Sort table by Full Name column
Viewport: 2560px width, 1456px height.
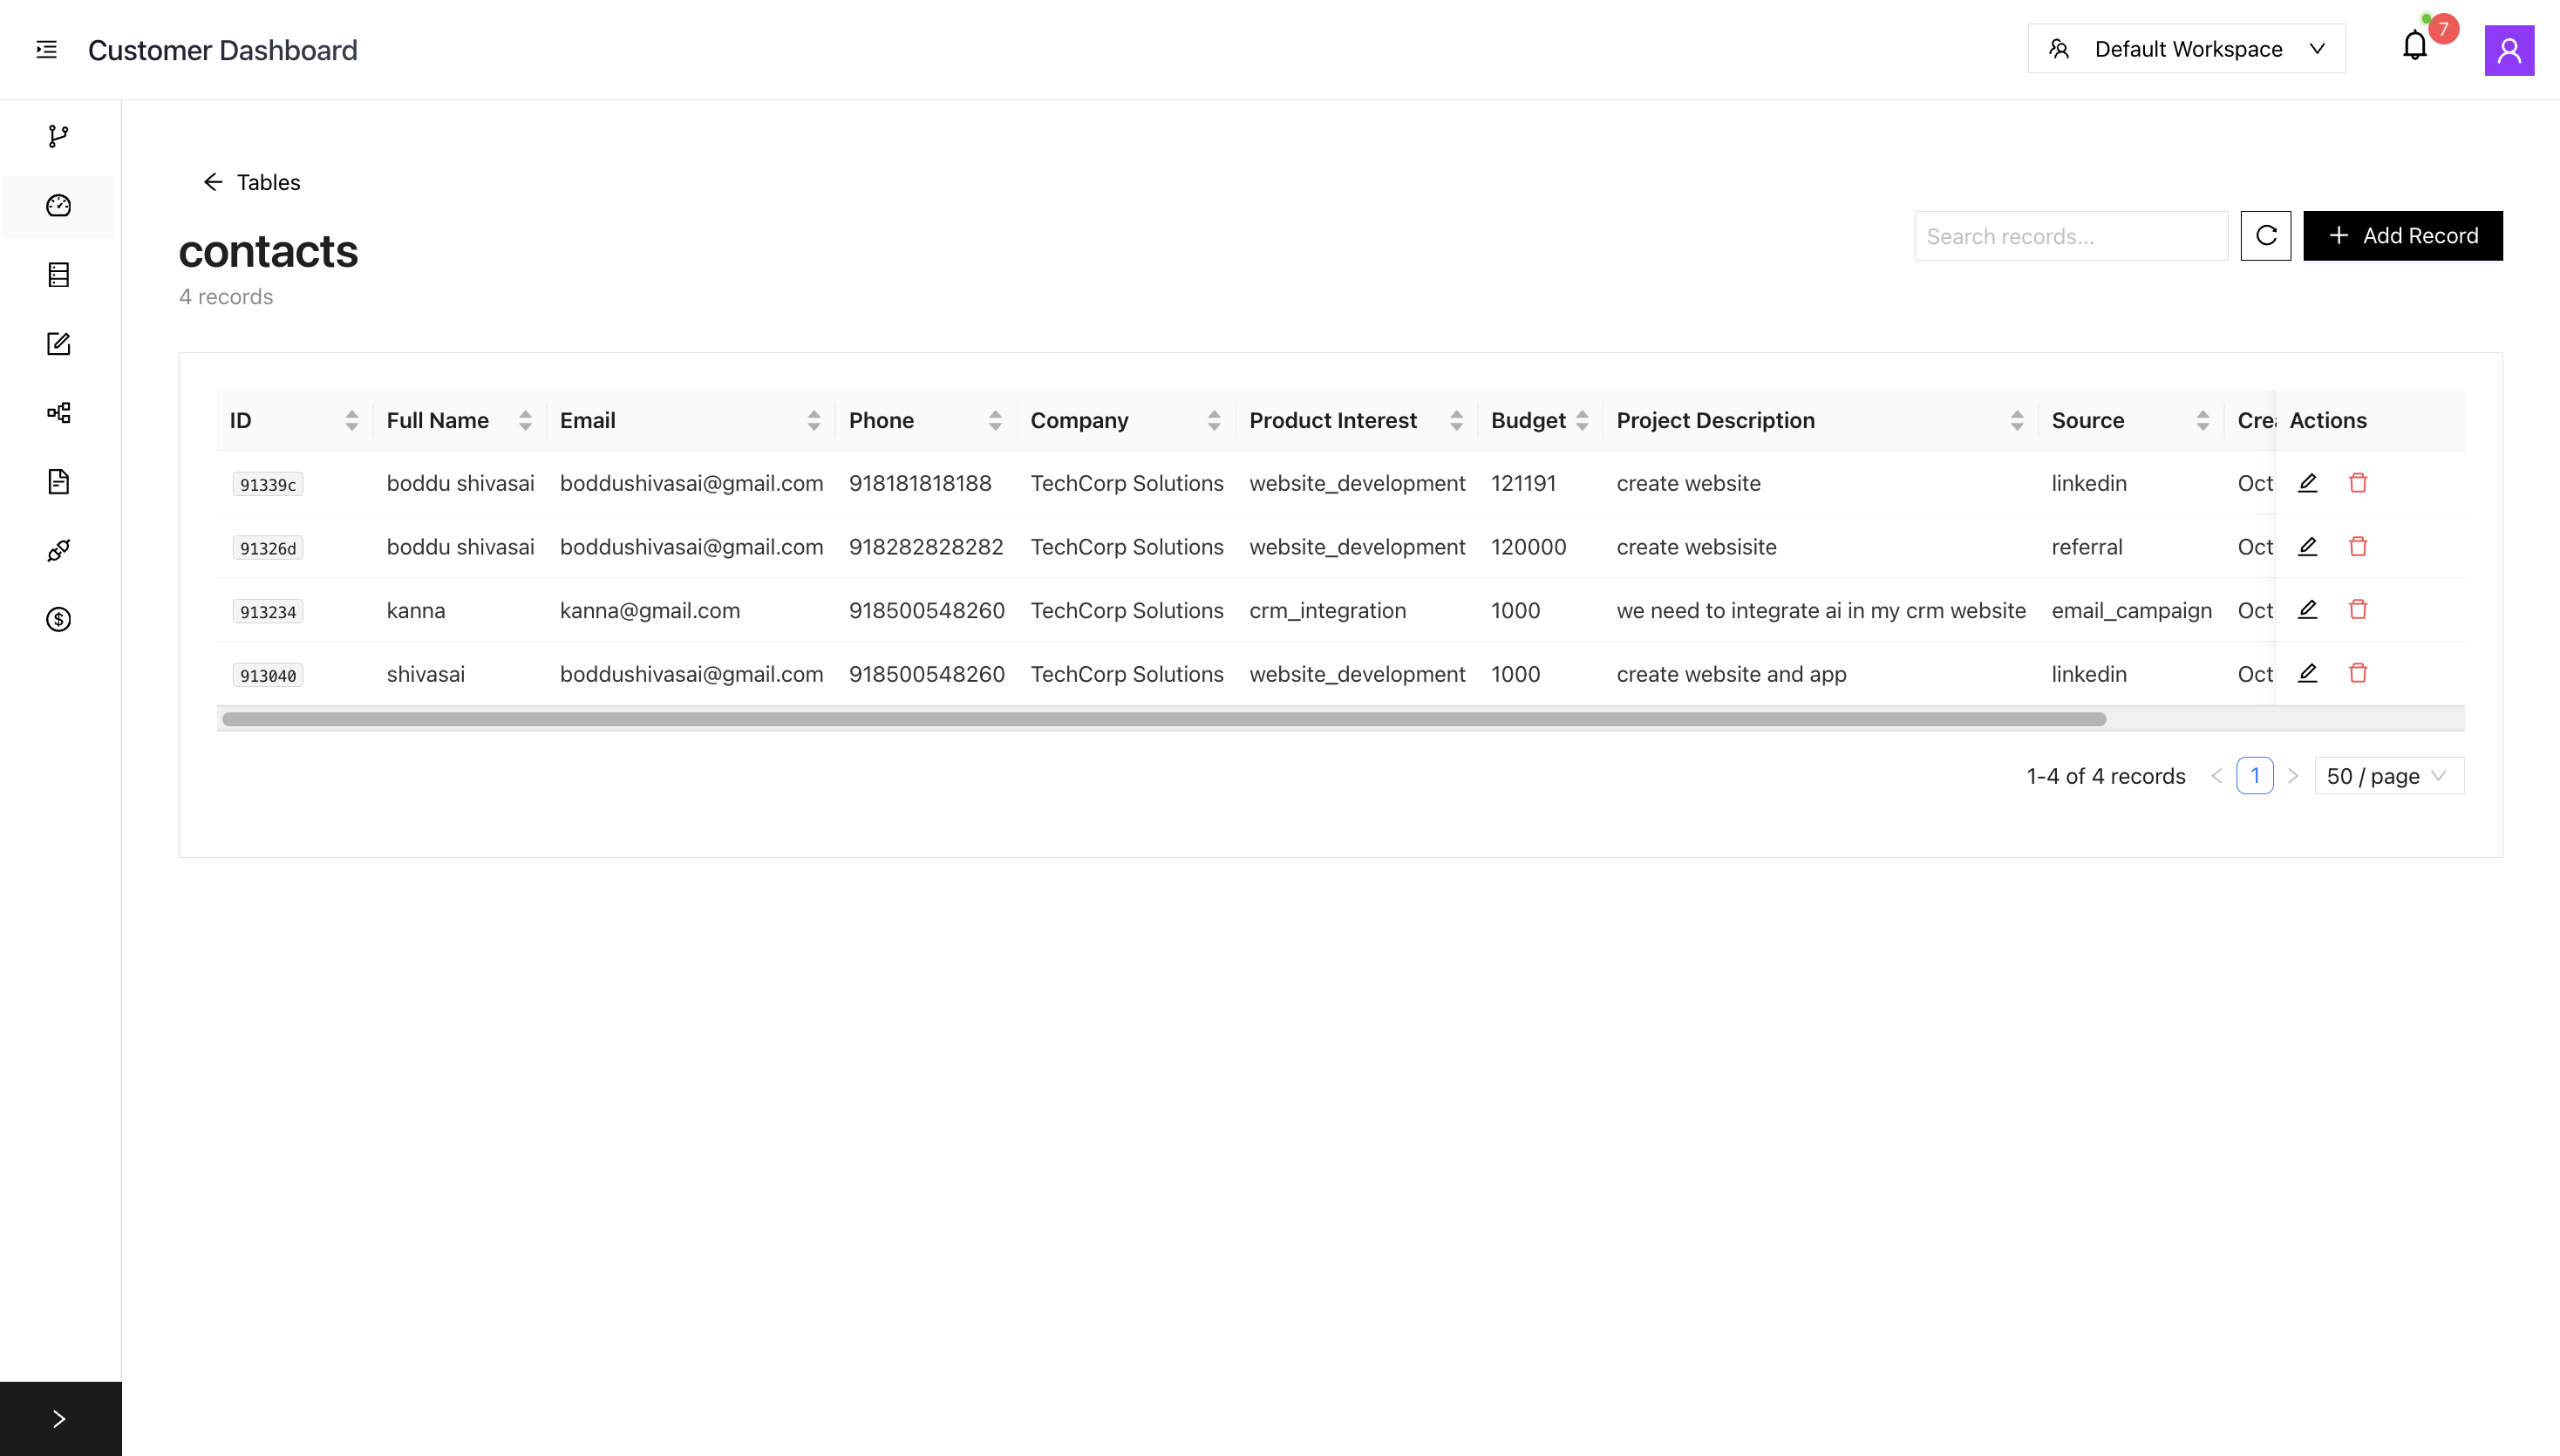pyautogui.click(x=525, y=421)
